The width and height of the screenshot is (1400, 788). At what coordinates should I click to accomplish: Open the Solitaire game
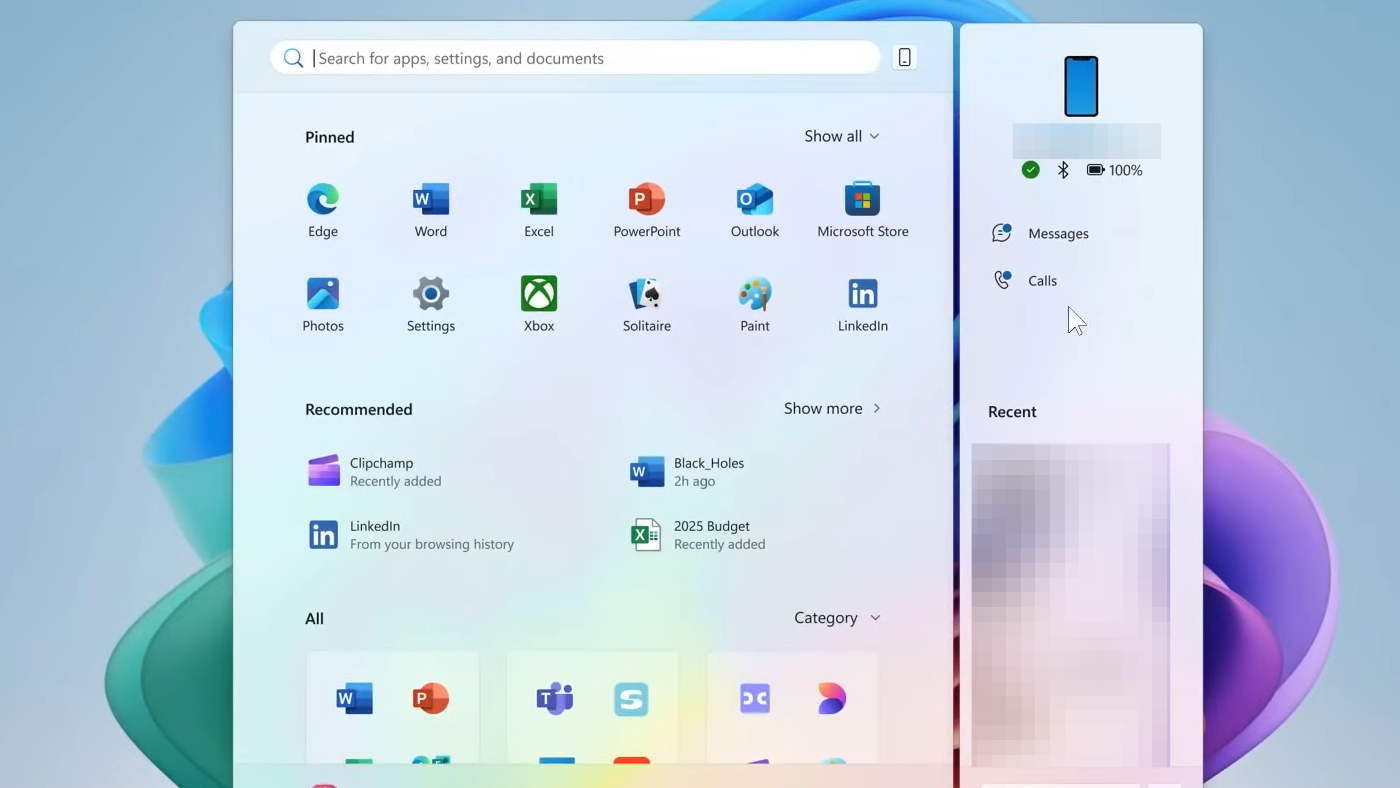coord(646,305)
